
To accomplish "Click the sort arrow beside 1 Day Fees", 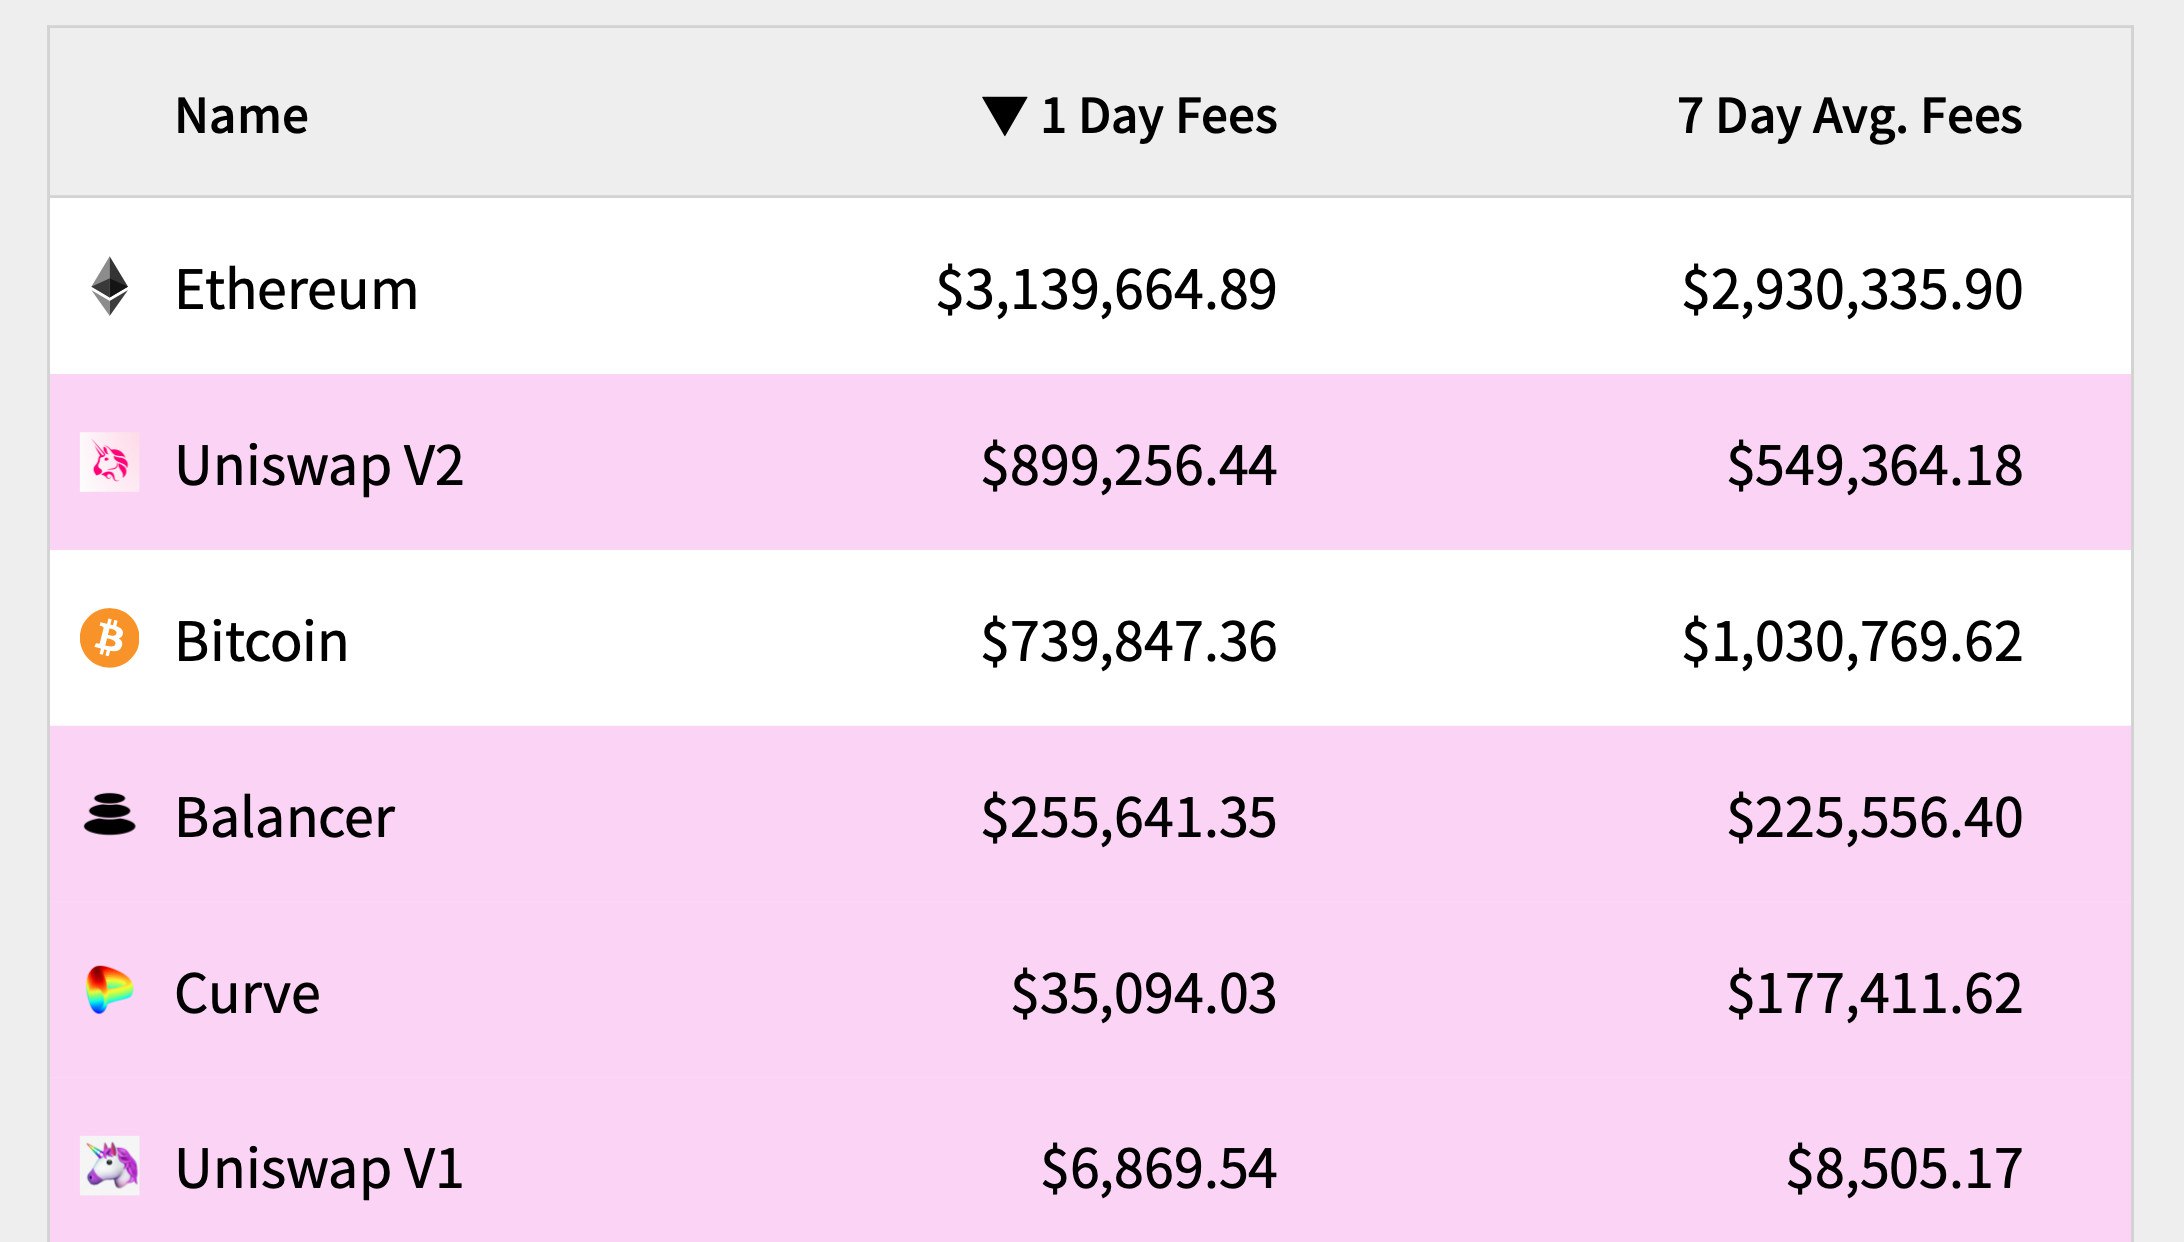I will tap(1004, 116).
